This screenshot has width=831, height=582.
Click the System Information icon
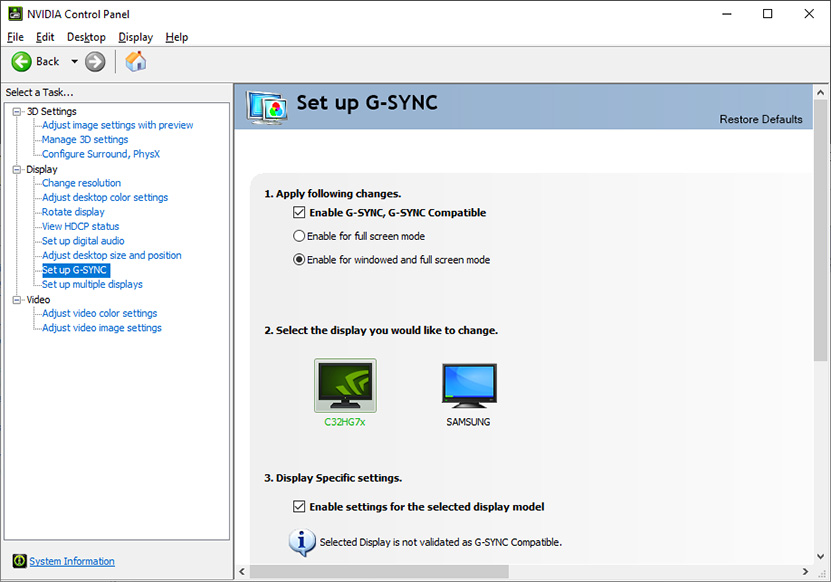pos(19,561)
